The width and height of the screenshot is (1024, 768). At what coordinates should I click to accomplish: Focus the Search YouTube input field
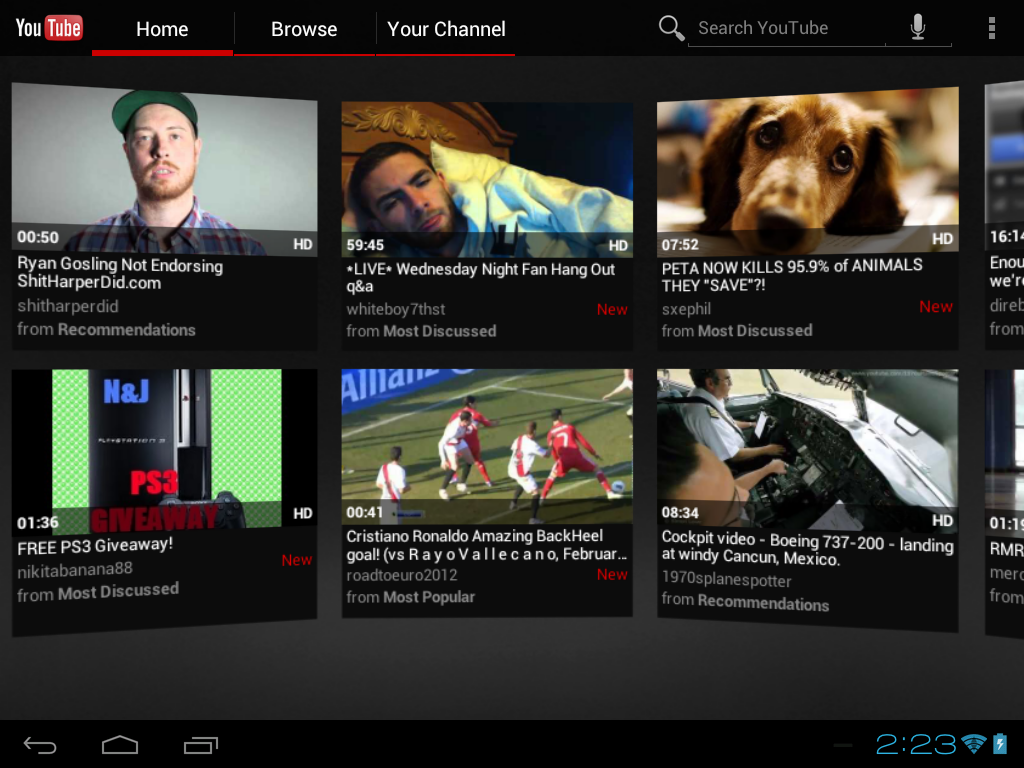(785, 28)
